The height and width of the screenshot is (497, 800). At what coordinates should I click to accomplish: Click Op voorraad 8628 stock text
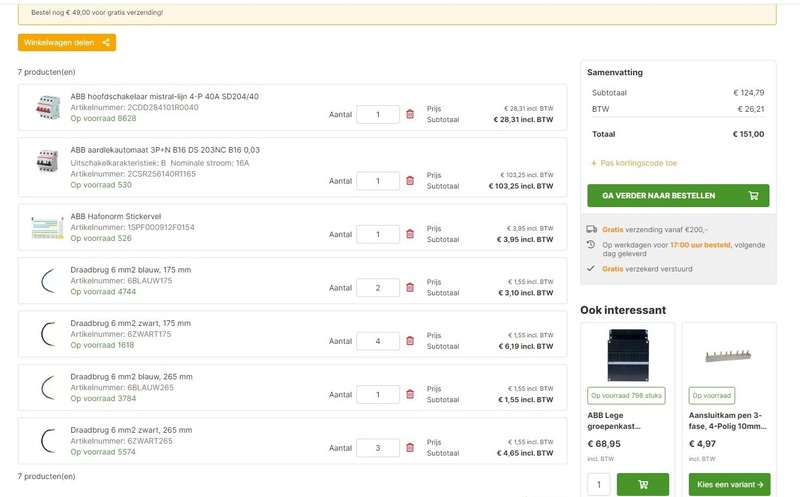pyautogui.click(x=104, y=118)
